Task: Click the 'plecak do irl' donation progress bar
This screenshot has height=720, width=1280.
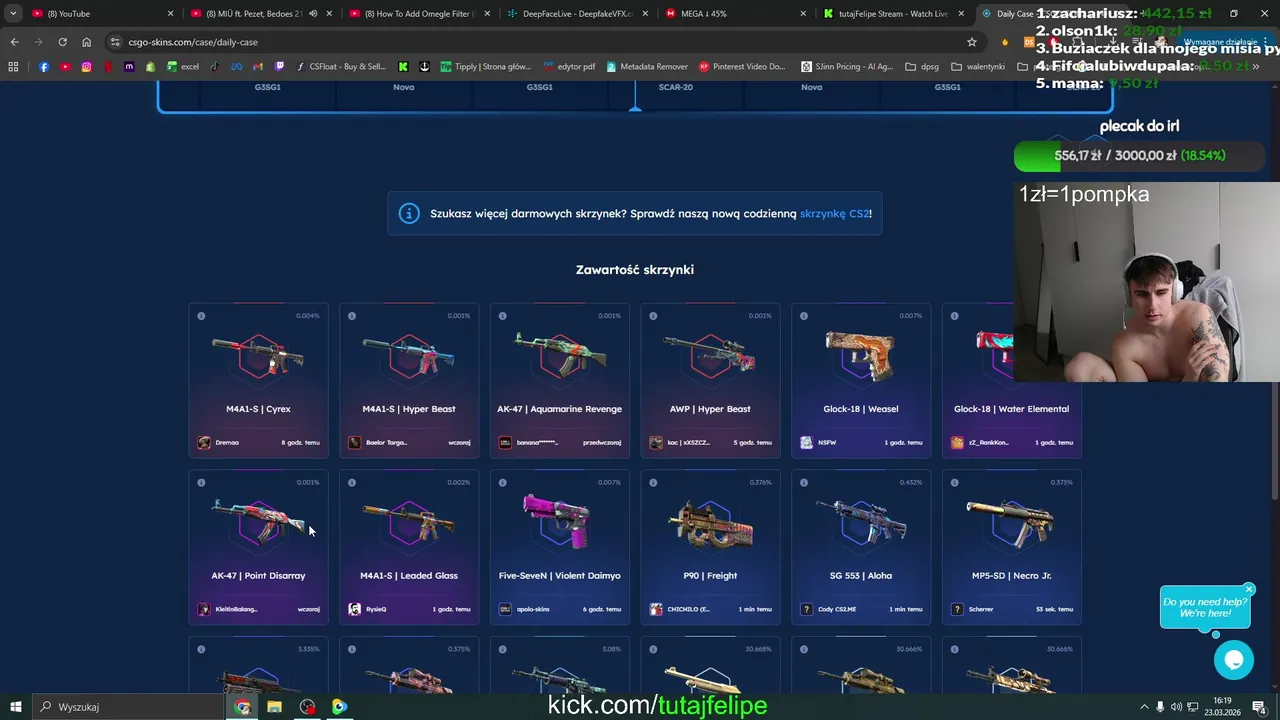Action: [x=1139, y=156]
